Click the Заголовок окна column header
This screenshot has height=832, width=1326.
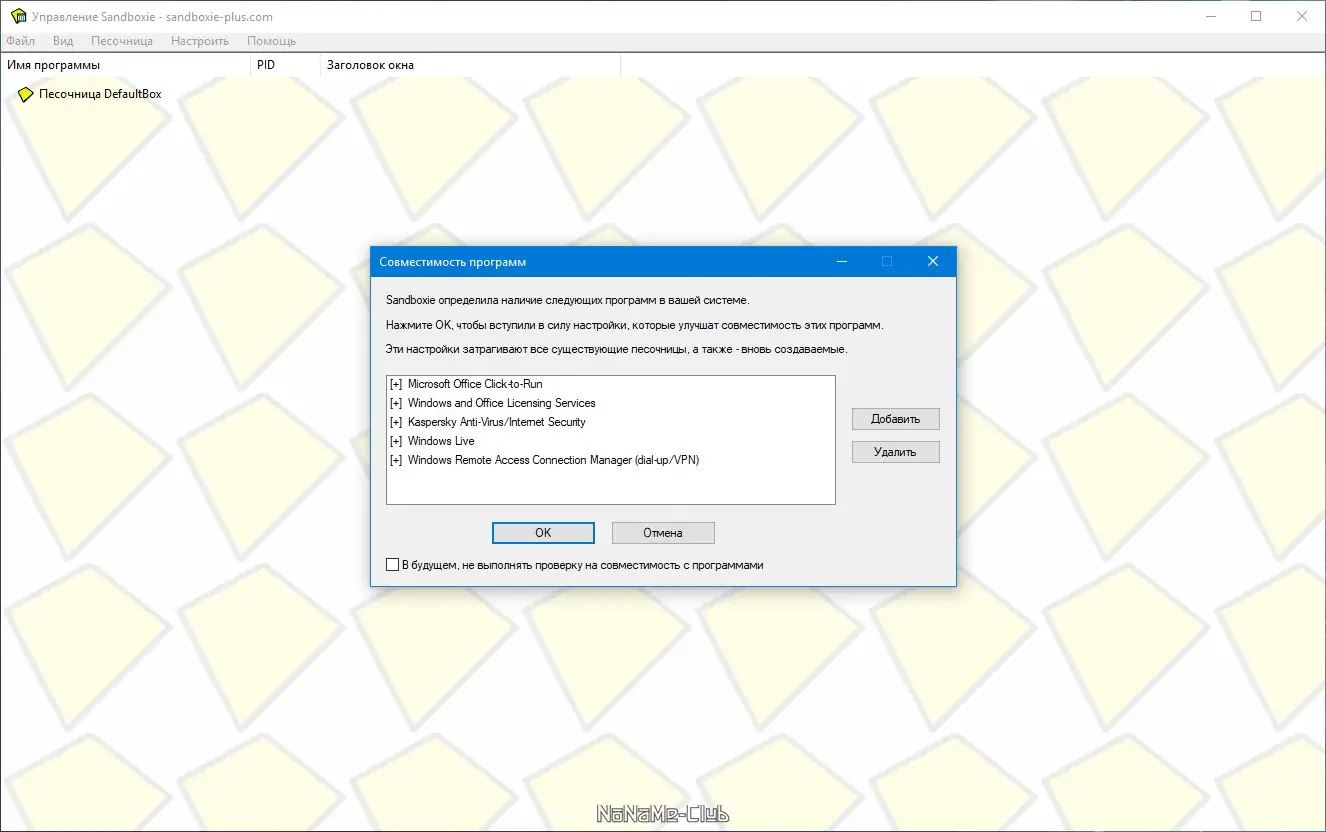470,65
